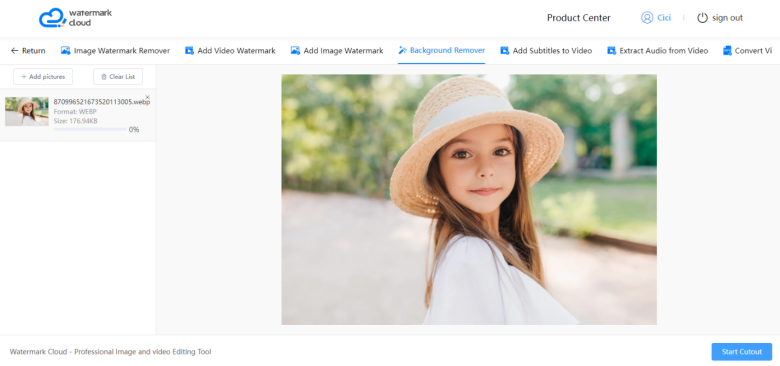This screenshot has width=780, height=366.
Task: Click the Add Subtitles to Video icon
Action: (504, 51)
